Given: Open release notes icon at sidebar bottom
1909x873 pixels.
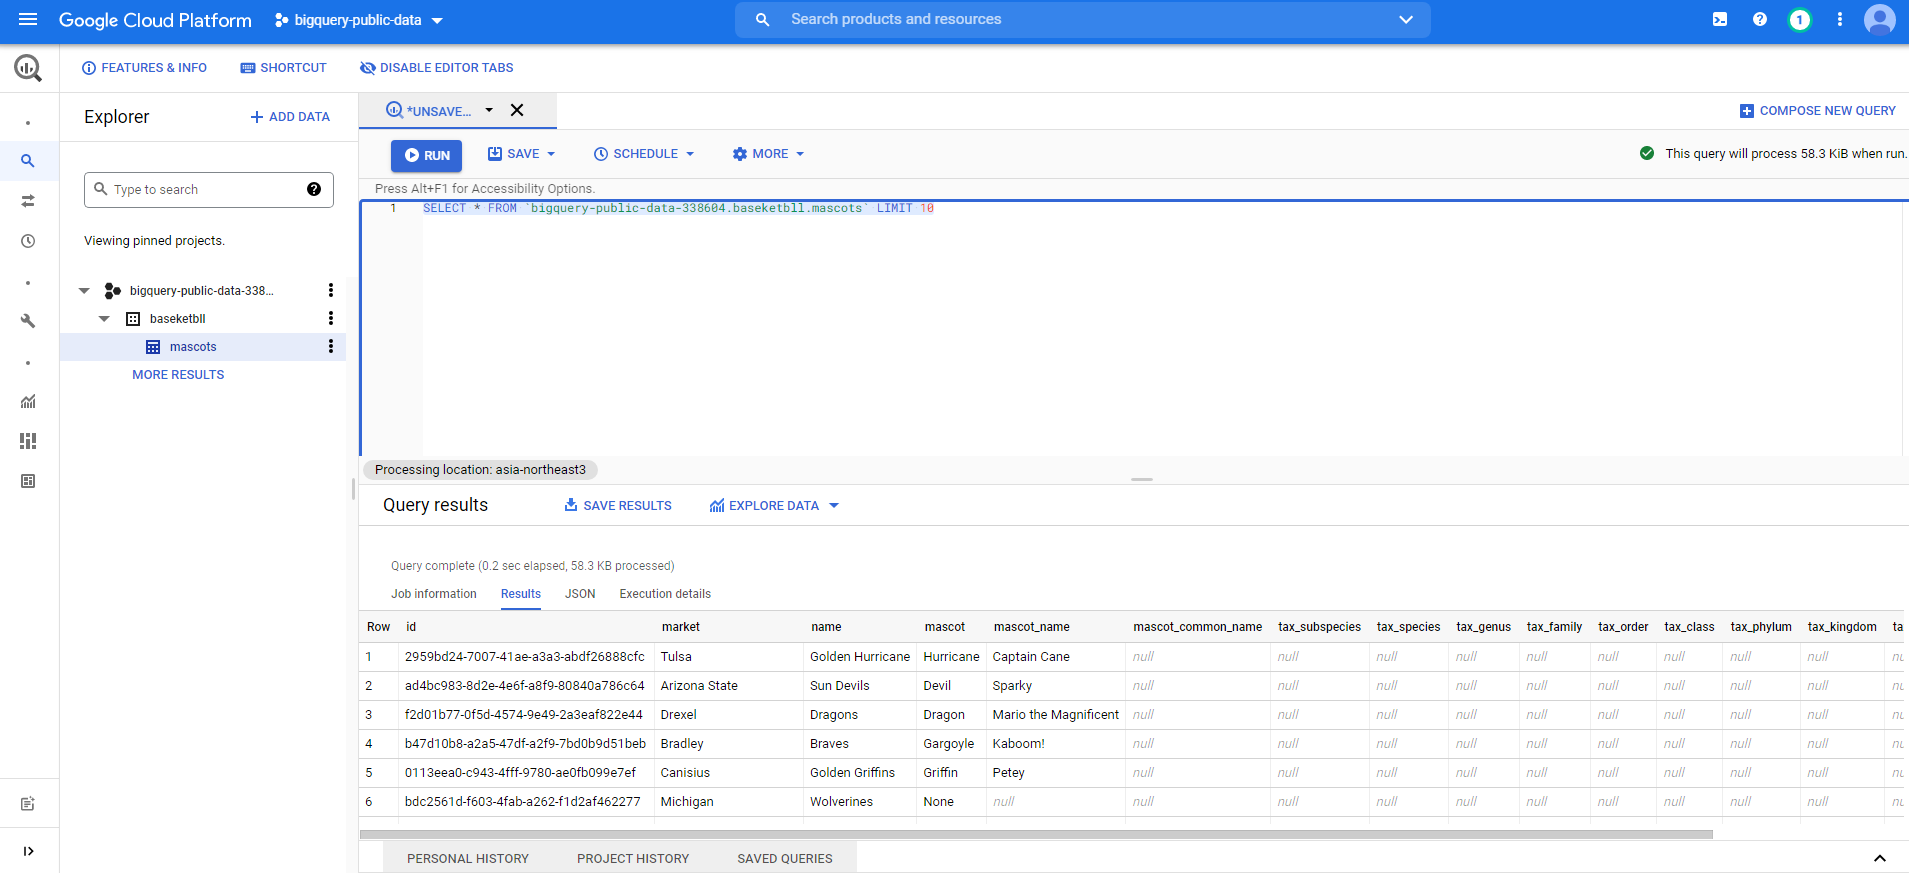Looking at the screenshot, I should tap(28, 804).
